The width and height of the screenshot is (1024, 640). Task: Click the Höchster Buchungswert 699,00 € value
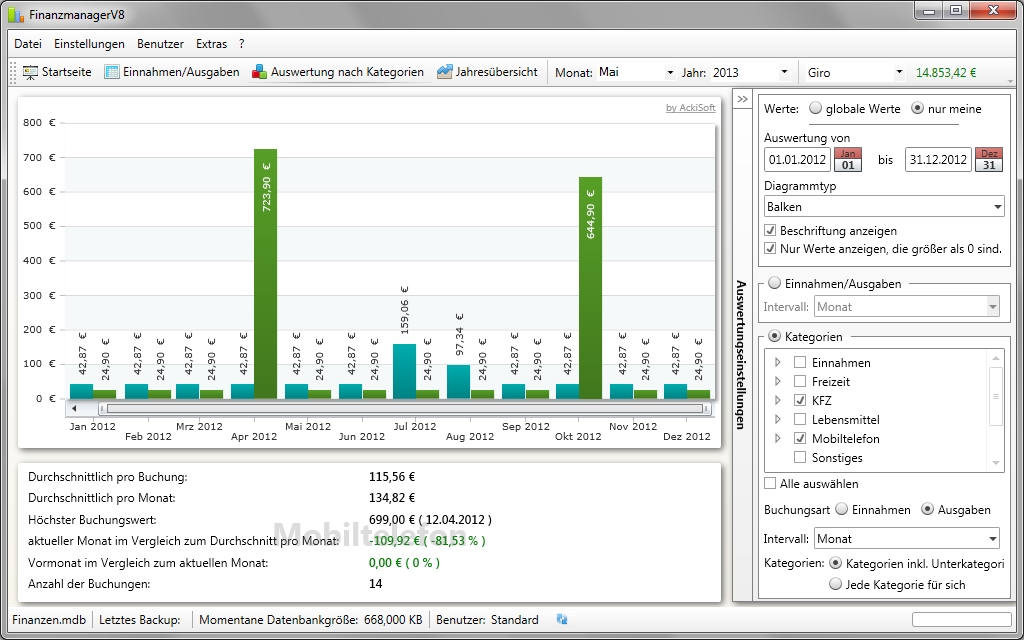tap(430, 520)
